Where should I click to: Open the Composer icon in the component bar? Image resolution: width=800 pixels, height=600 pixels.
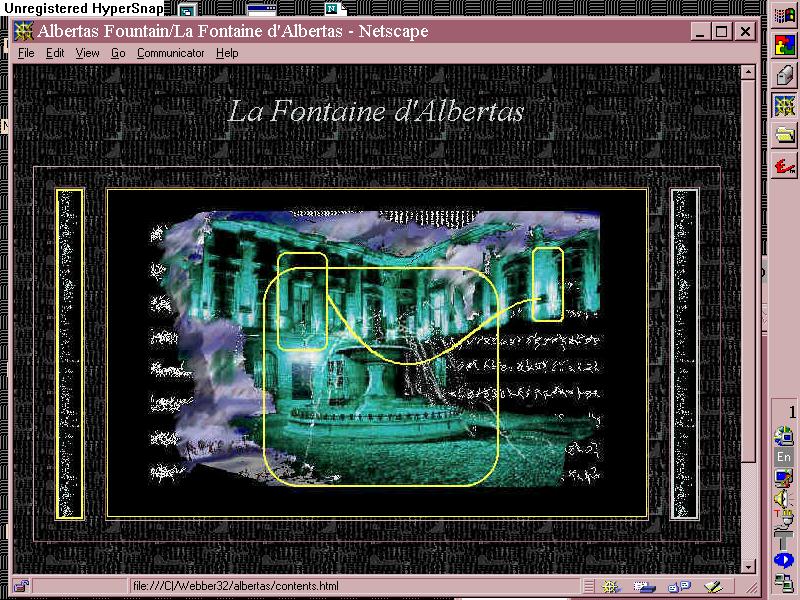point(712,586)
